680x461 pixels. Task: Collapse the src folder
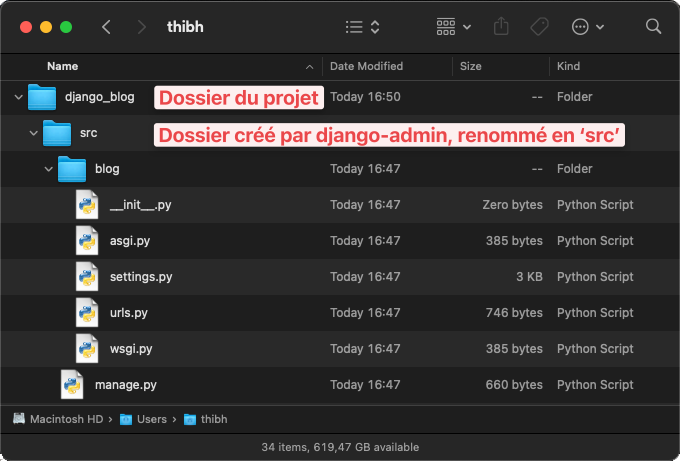[33, 133]
